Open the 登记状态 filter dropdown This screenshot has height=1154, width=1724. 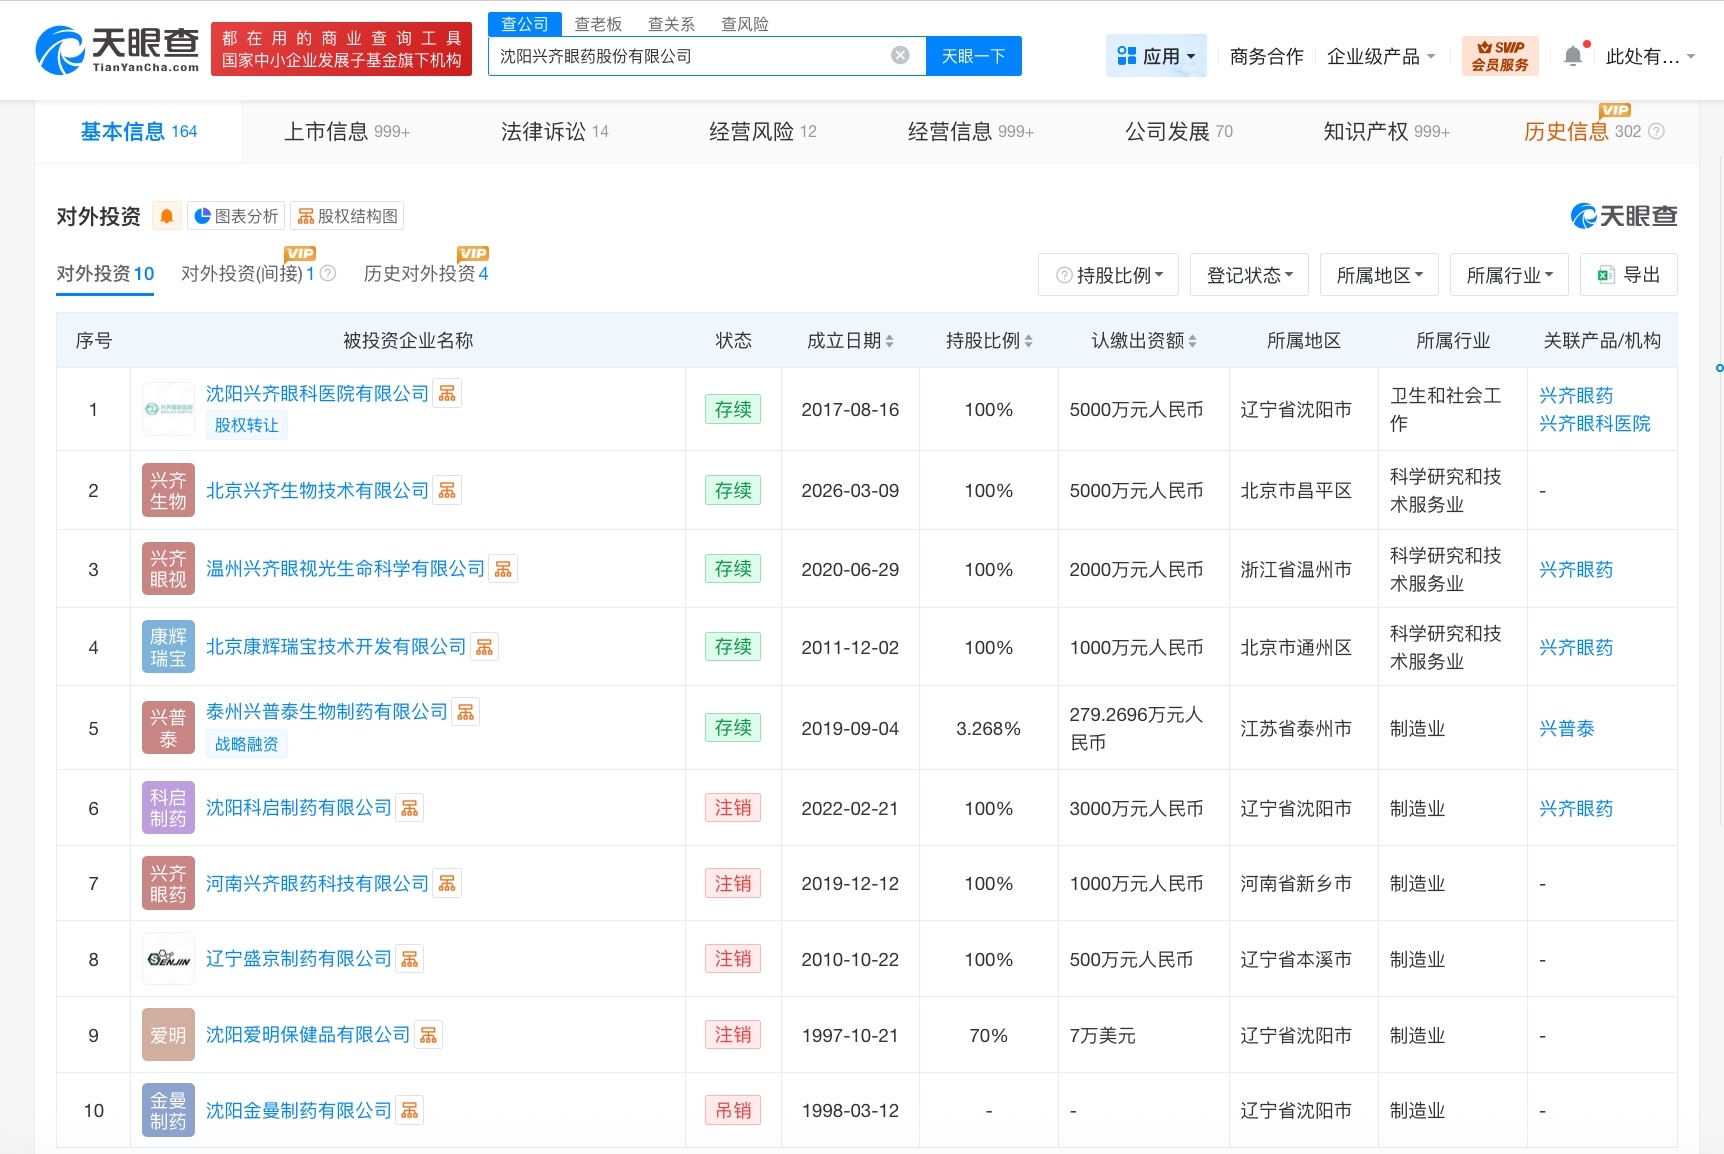click(x=1249, y=274)
